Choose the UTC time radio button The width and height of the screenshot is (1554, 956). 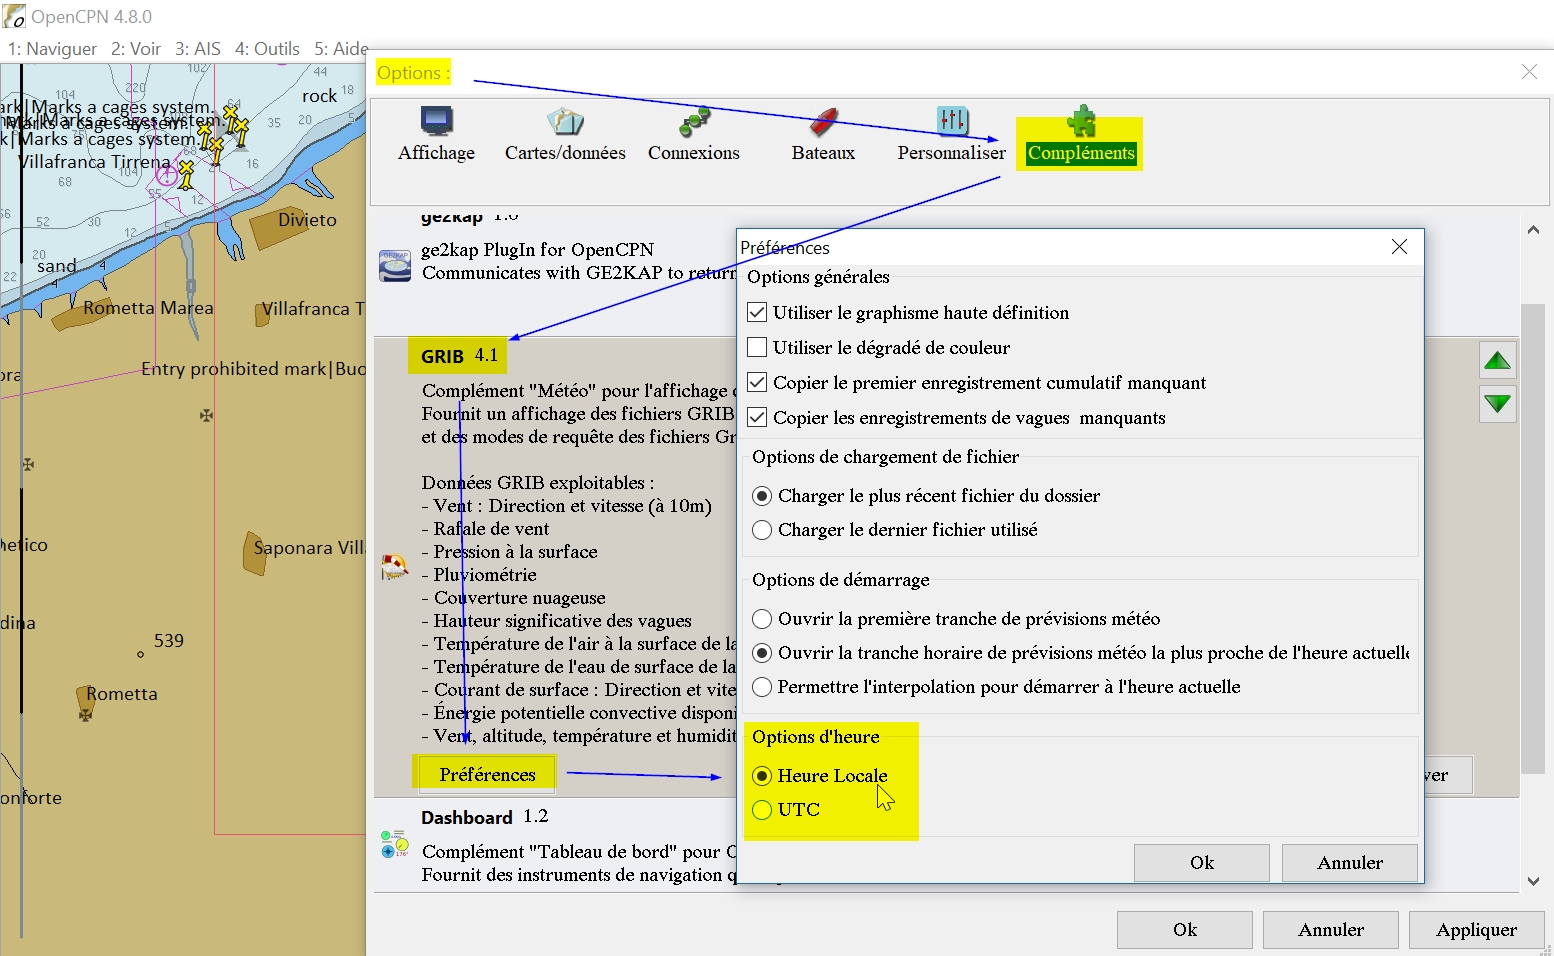[762, 810]
